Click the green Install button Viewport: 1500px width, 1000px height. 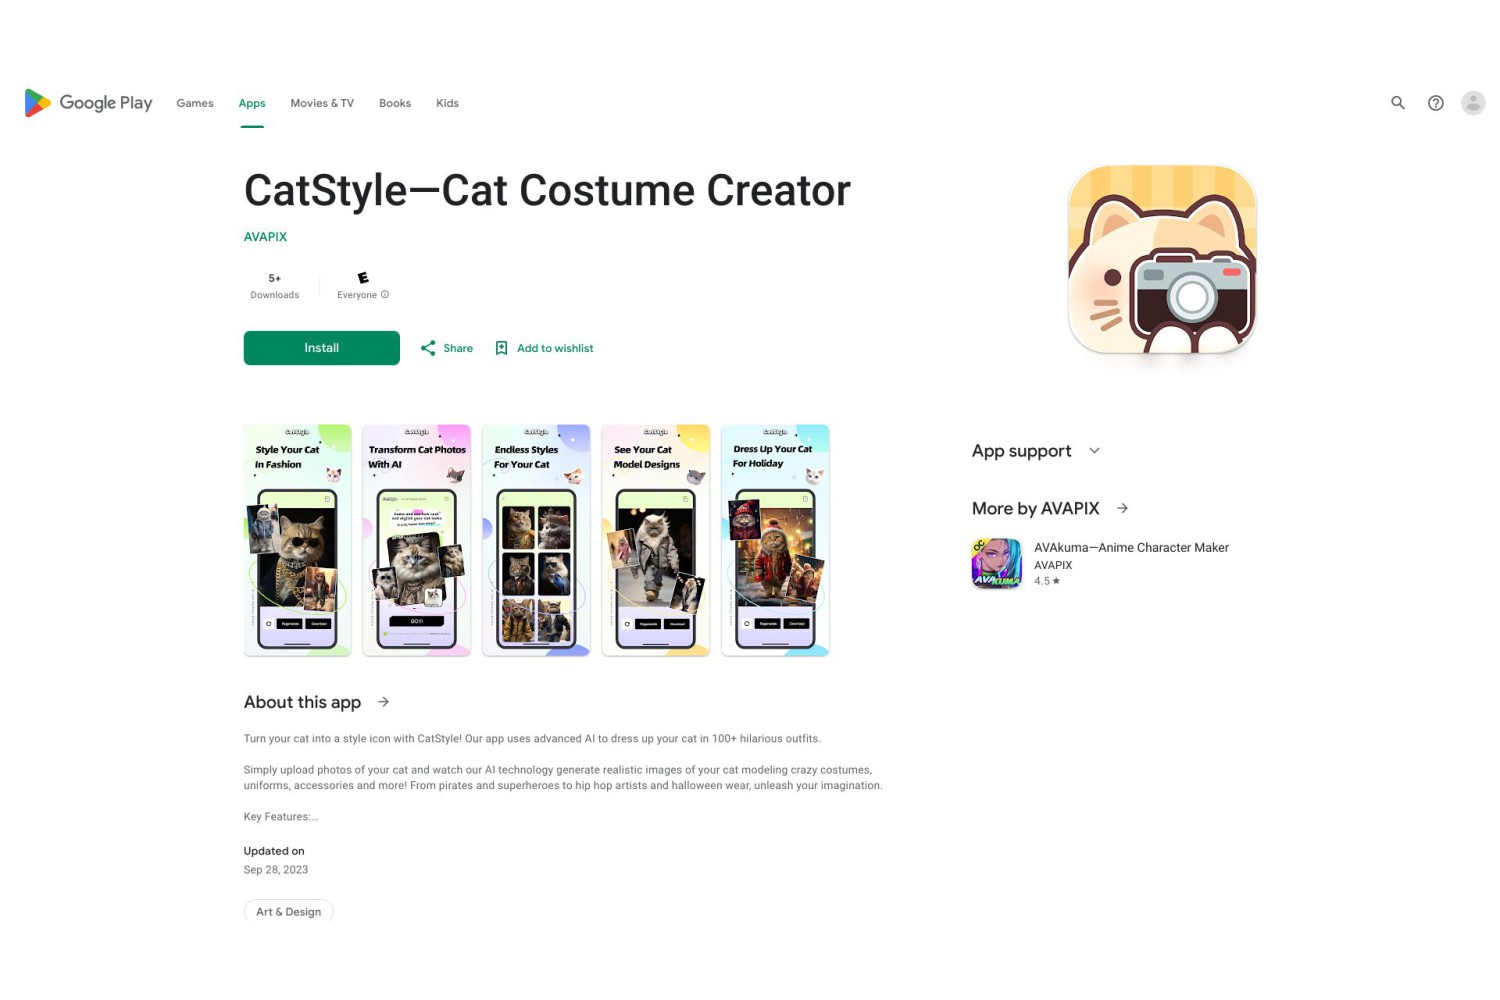[x=322, y=348]
